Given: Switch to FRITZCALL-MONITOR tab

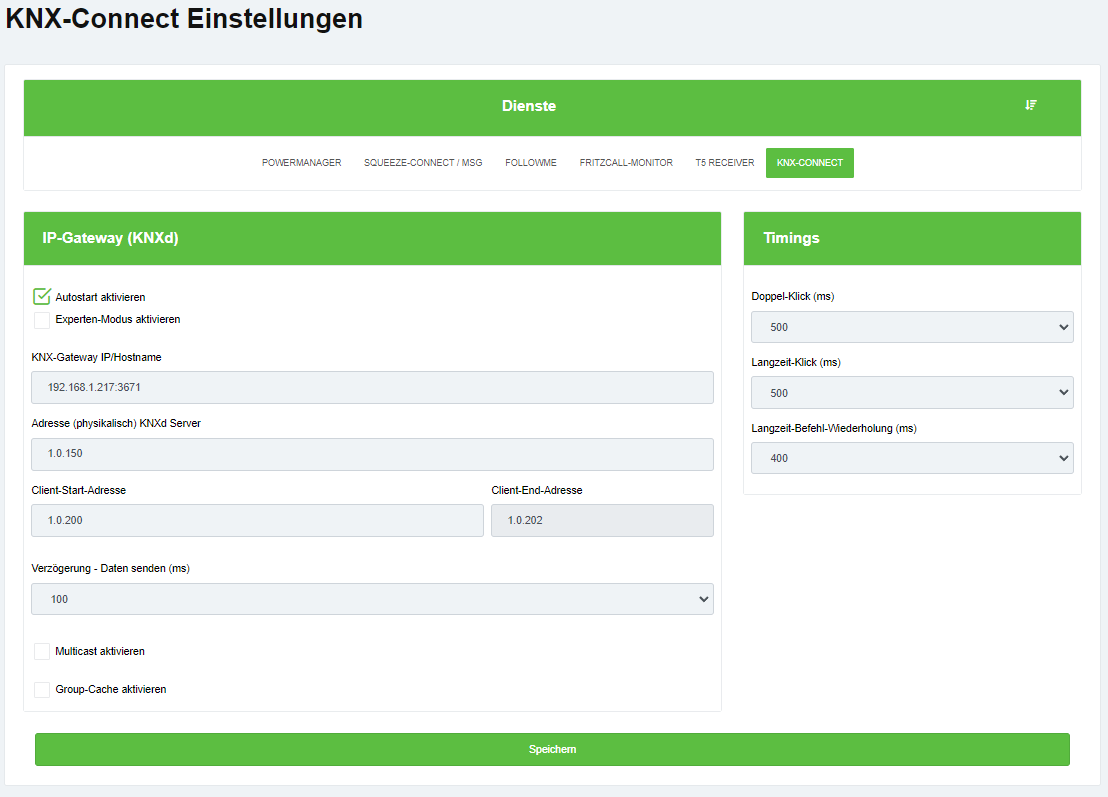Looking at the screenshot, I should coord(626,163).
